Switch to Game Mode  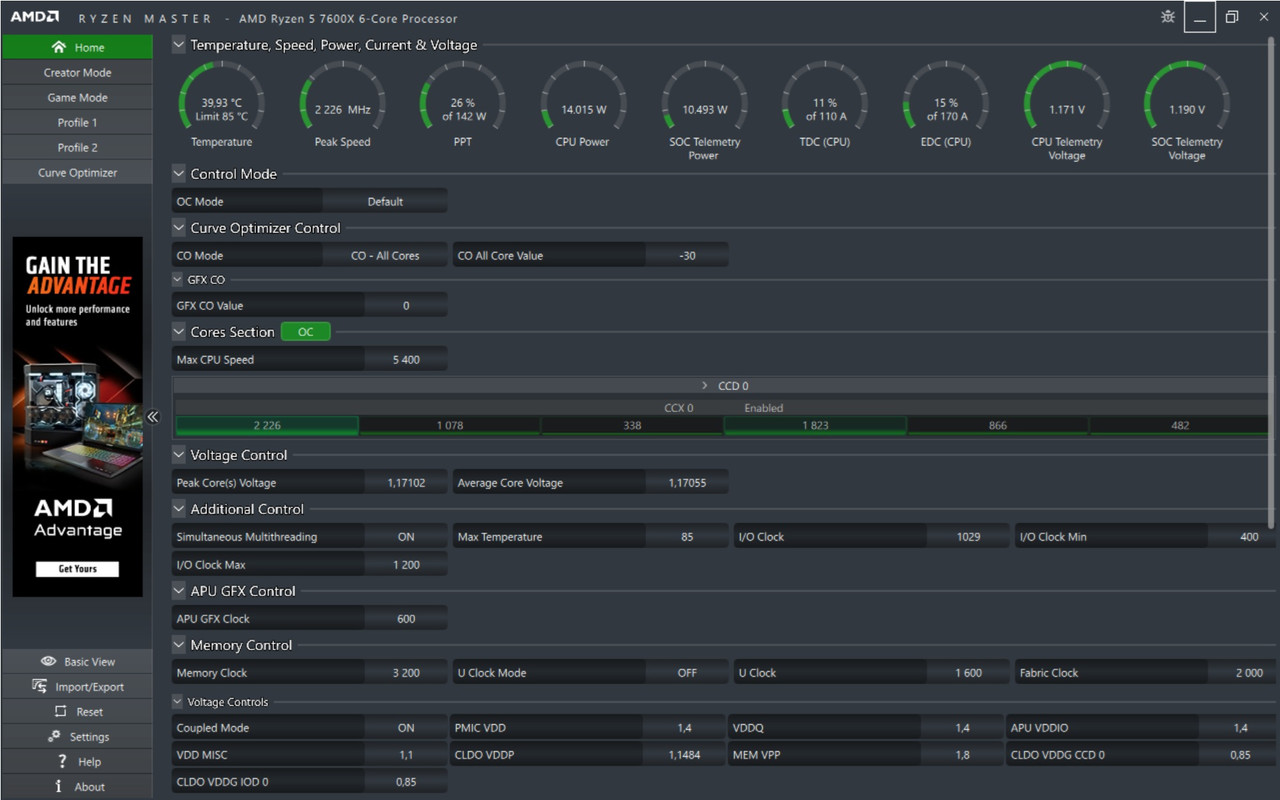(x=77, y=97)
